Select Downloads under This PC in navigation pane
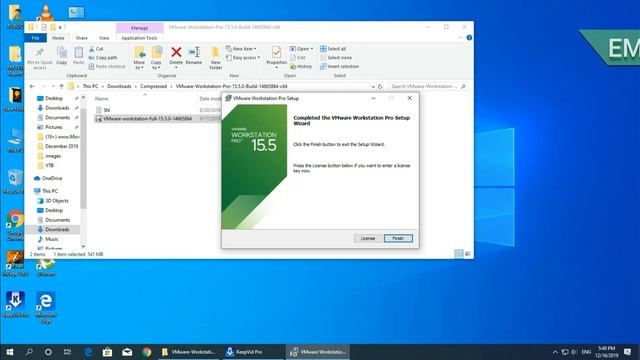Image resolution: width=640 pixels, height=360 pixels. 57,229
